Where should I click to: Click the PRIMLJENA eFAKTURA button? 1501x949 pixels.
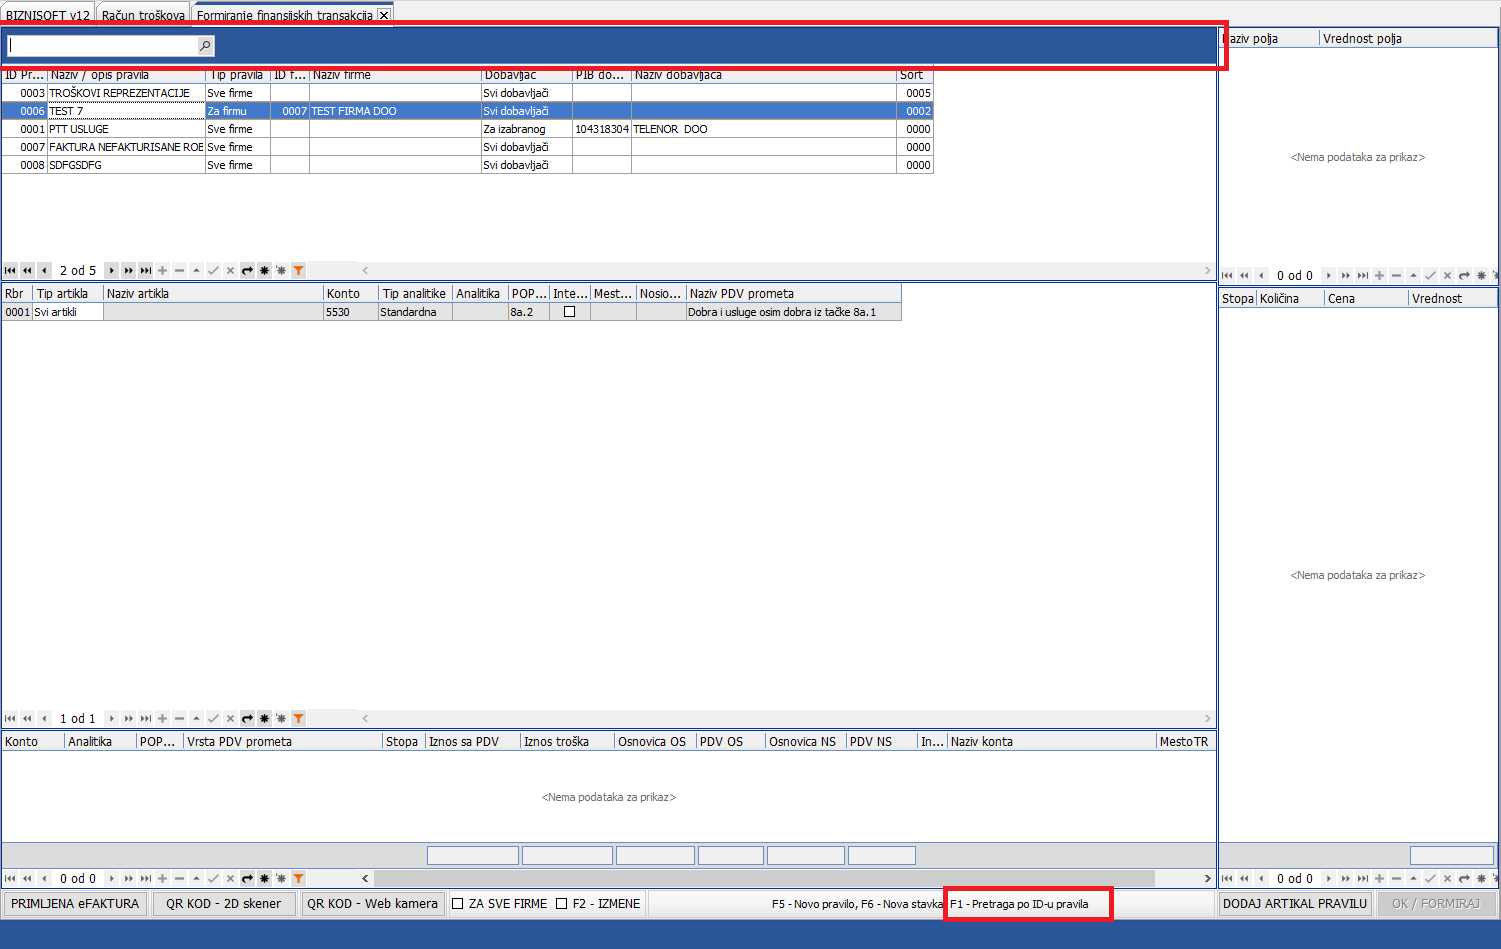click(75, 904)
